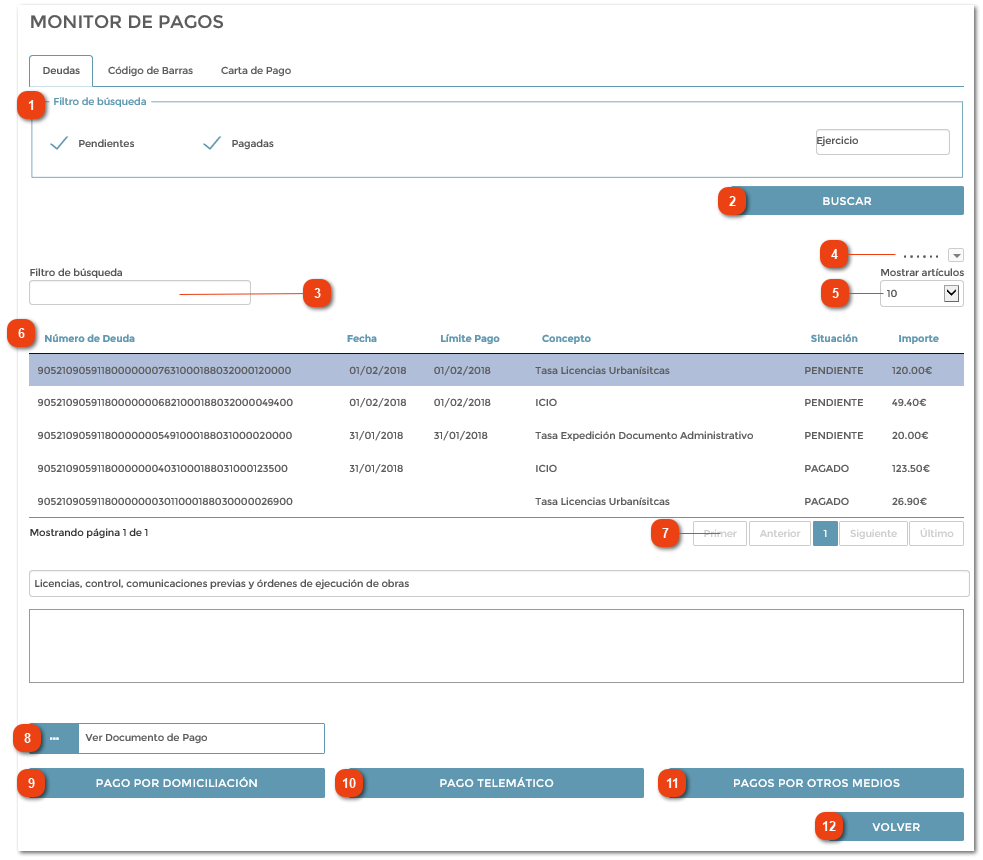Open the small export options dropdown arrow
Screen dimensions: 983x860
955,255
